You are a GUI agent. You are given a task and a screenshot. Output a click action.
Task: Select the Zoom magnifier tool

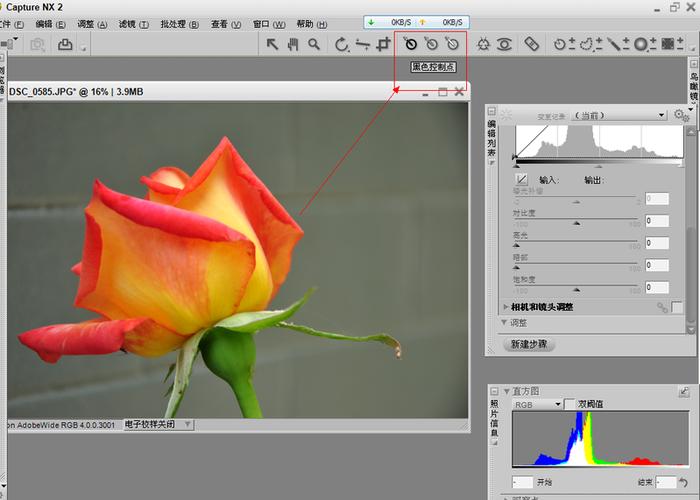click(314, 44)
